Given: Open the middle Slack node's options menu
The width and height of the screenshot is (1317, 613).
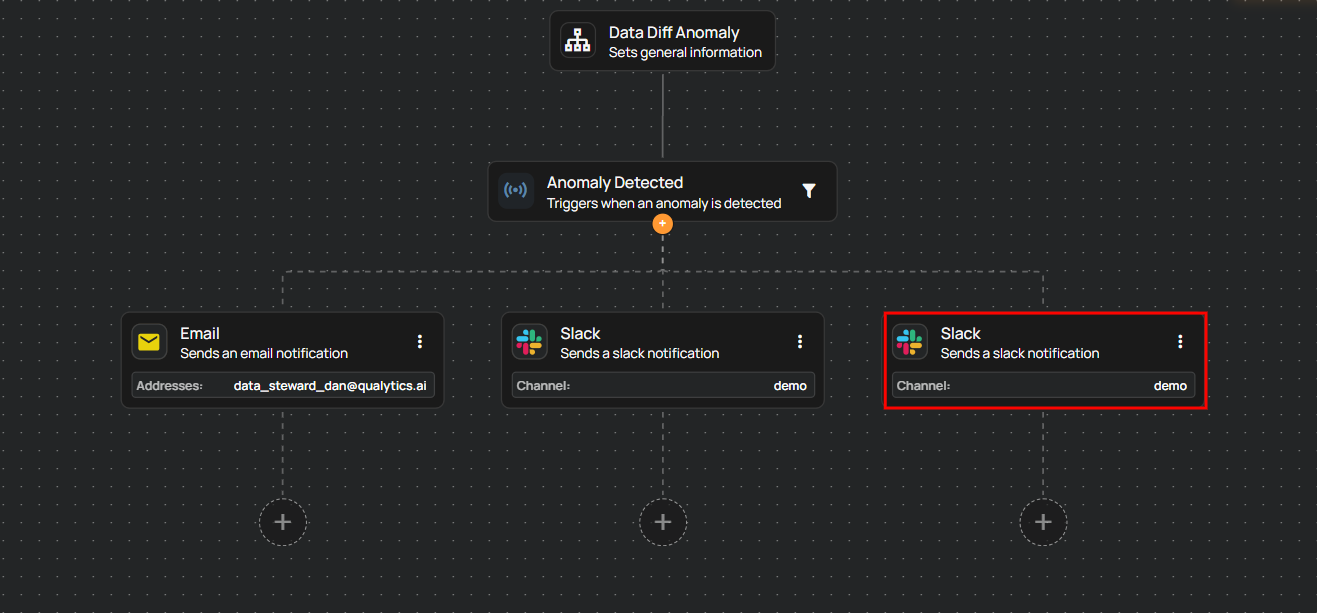Looking at the screenshot, I should (800, 342).
